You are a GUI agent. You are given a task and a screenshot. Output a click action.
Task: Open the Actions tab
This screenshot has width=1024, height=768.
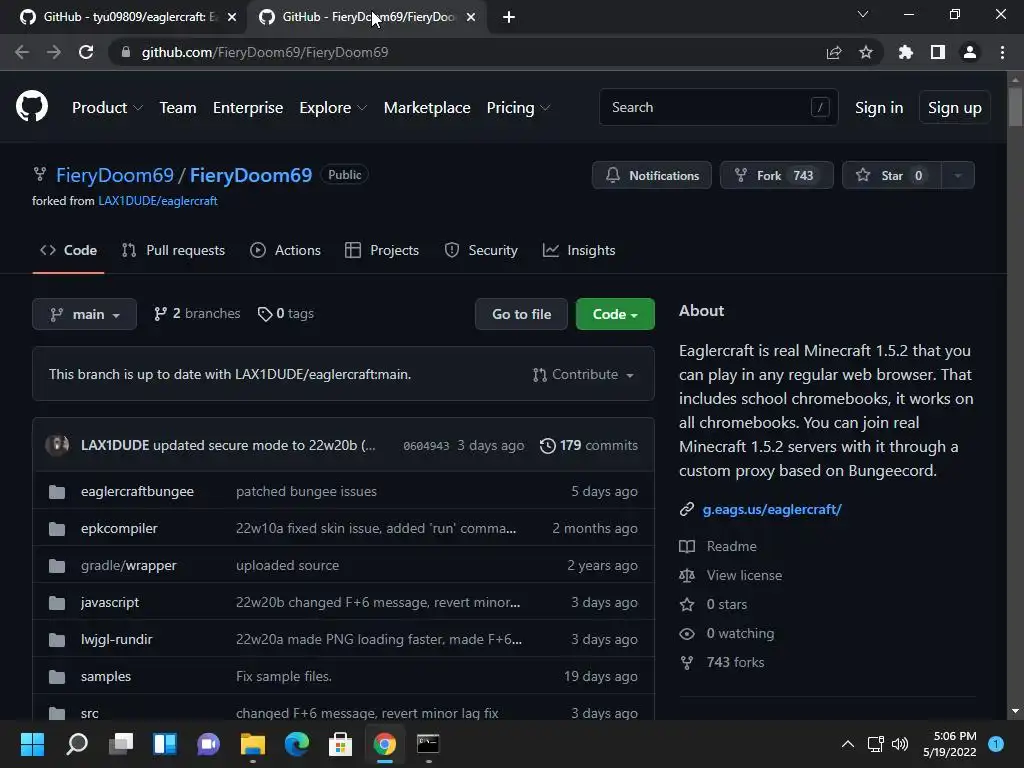click(x=285, y=250)
